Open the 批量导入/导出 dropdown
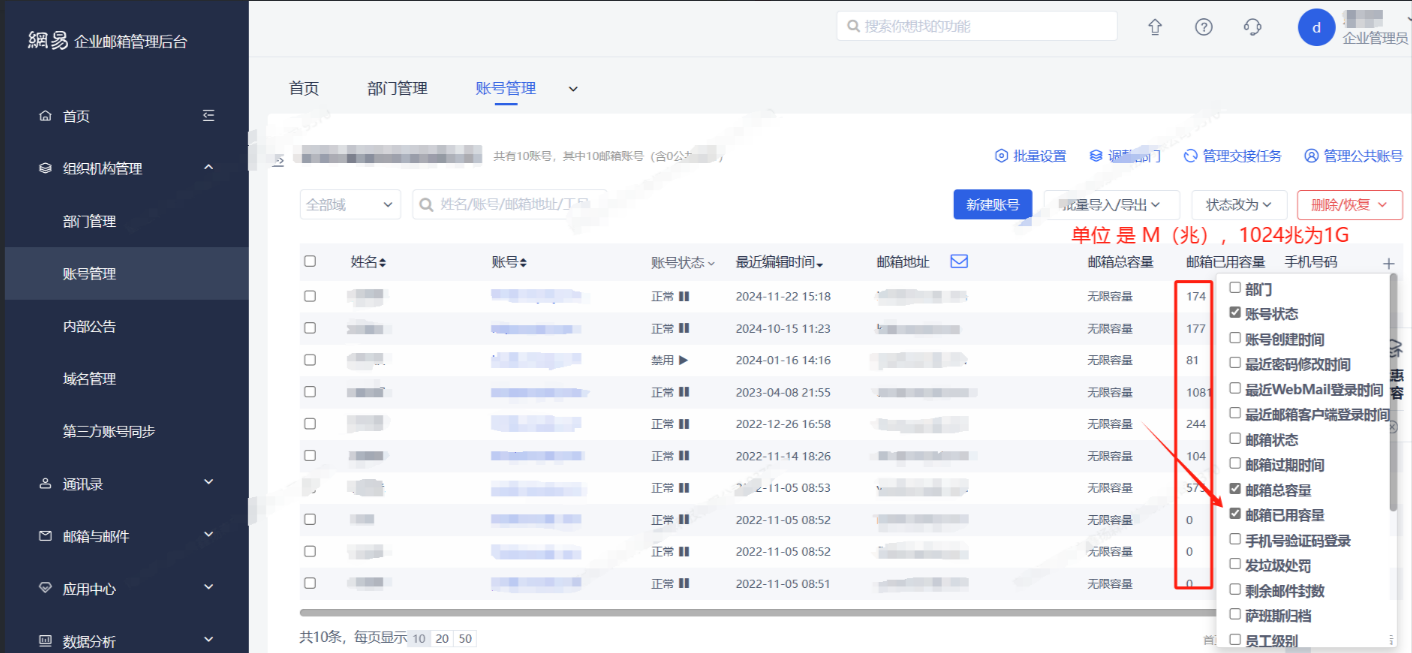The height and width of the screenshot is (653, 1412). [1110, 204]
